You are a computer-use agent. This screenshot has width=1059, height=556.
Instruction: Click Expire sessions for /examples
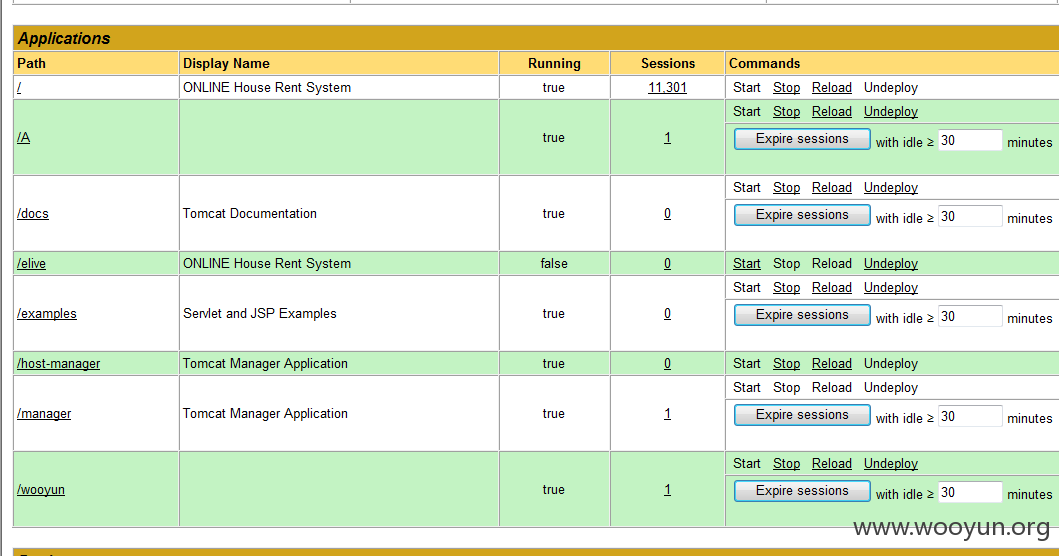click(802, 315)
